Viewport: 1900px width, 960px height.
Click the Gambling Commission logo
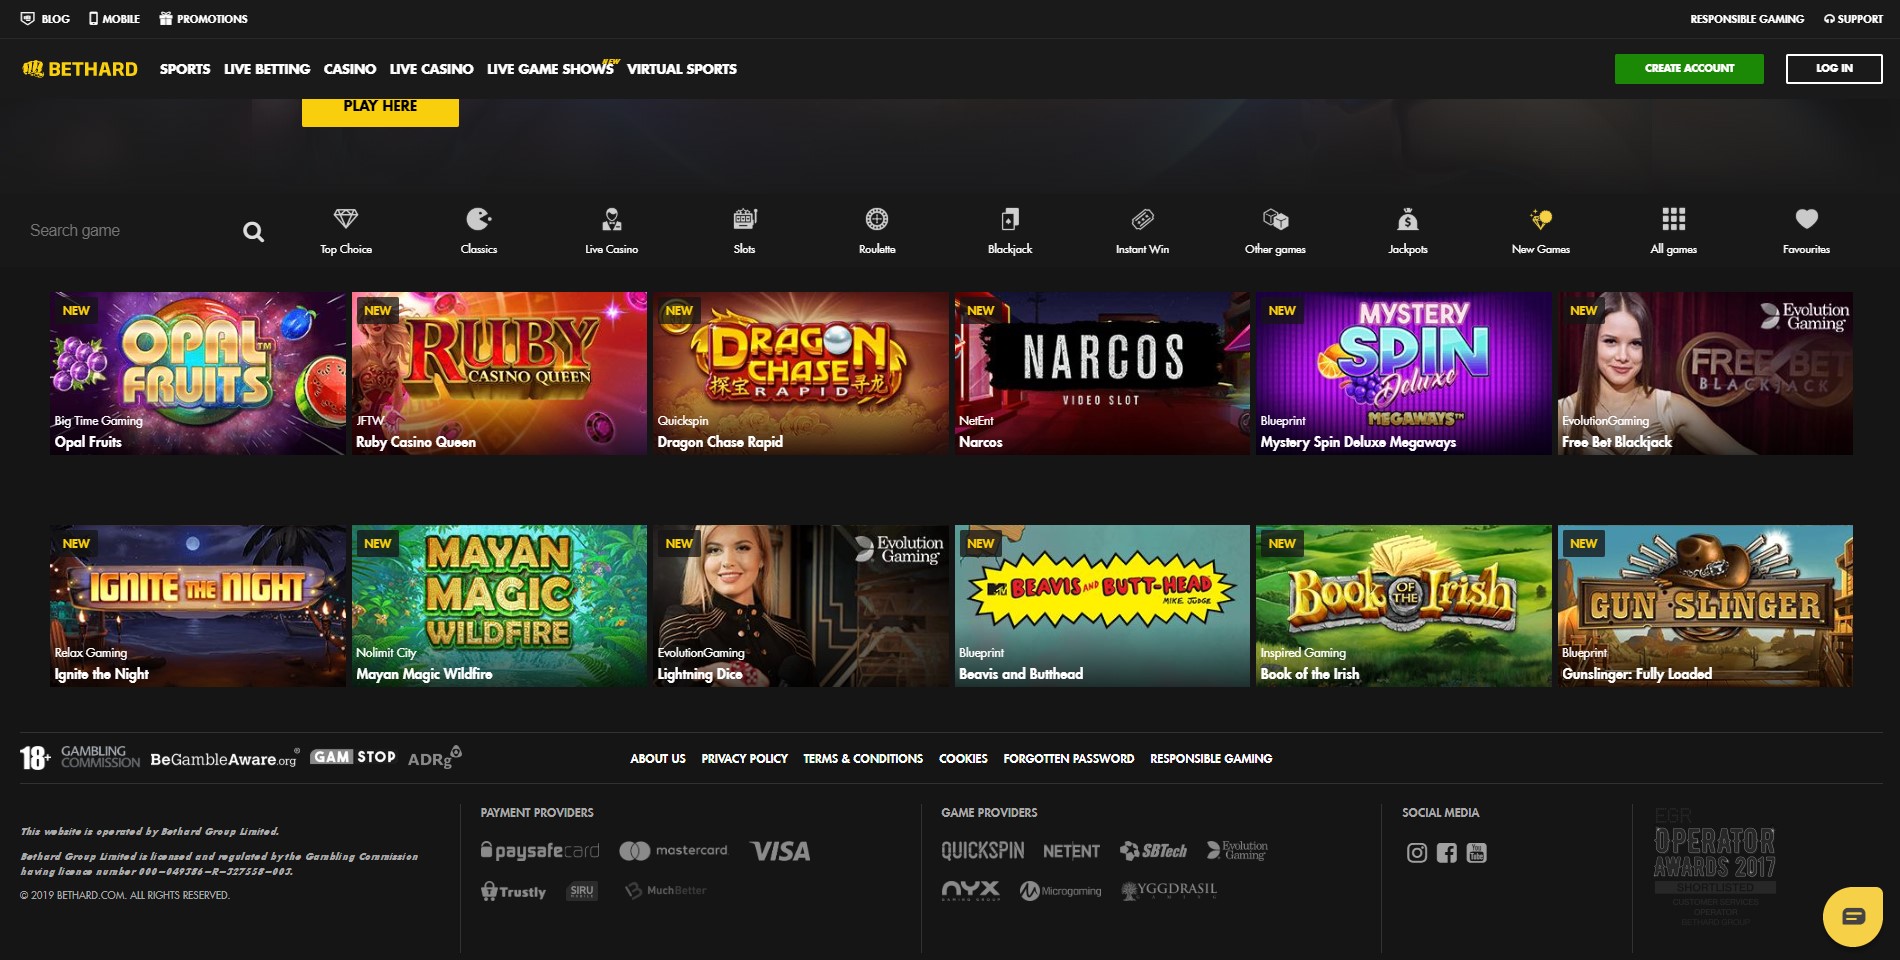tap(100, 757)
